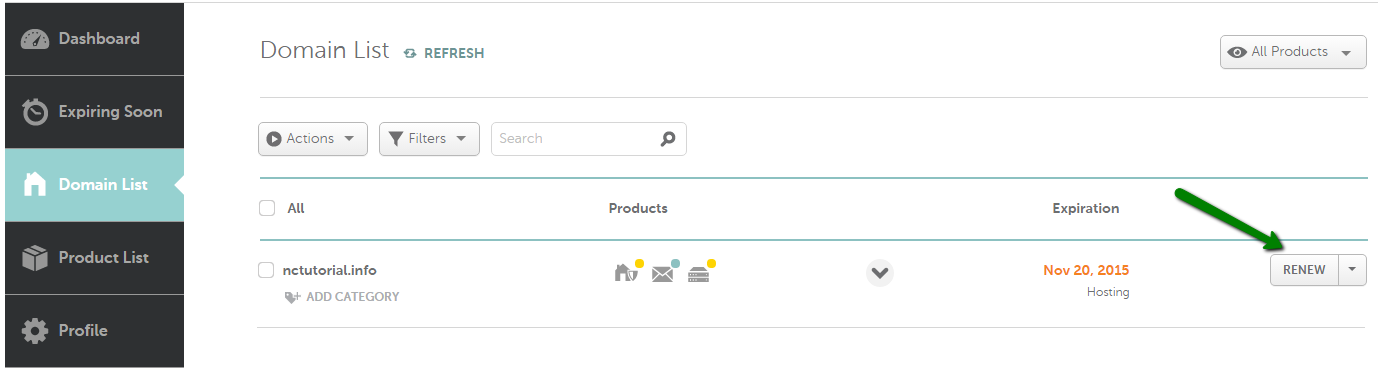Go to the Domain List tab

point(94,185)
